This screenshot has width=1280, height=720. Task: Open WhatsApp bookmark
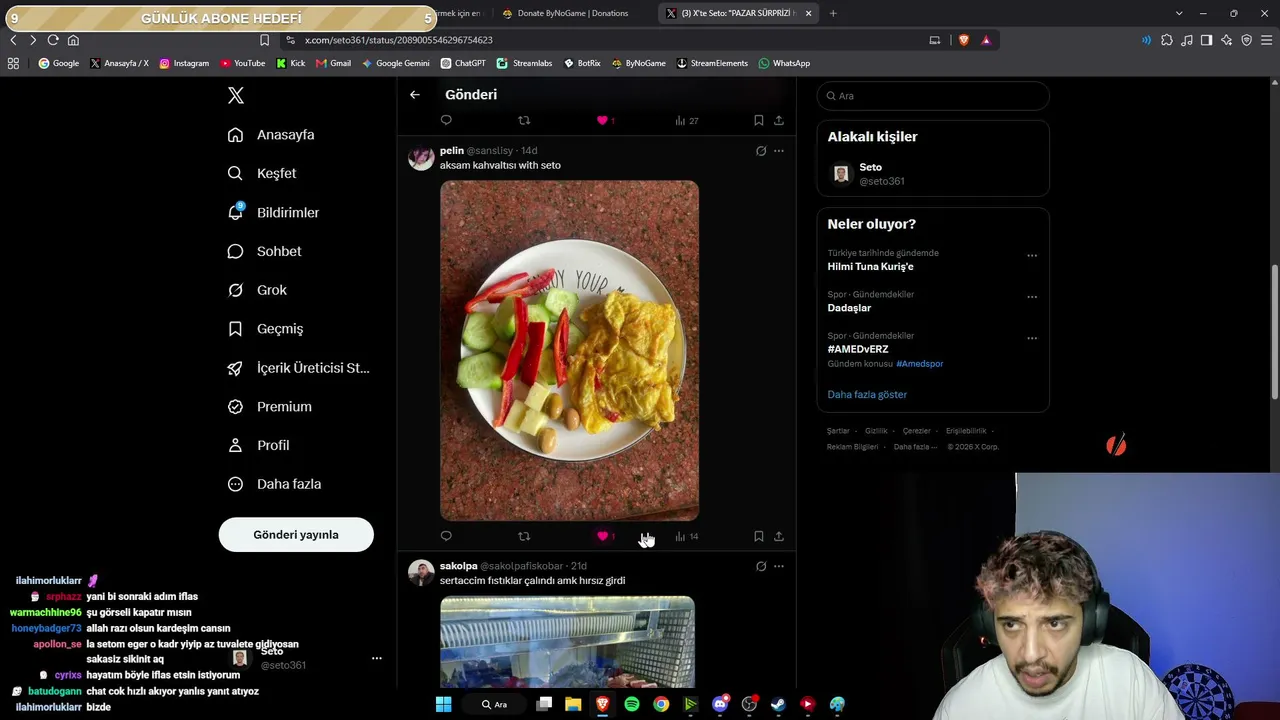pyautogui.click(x=784, y=63)
